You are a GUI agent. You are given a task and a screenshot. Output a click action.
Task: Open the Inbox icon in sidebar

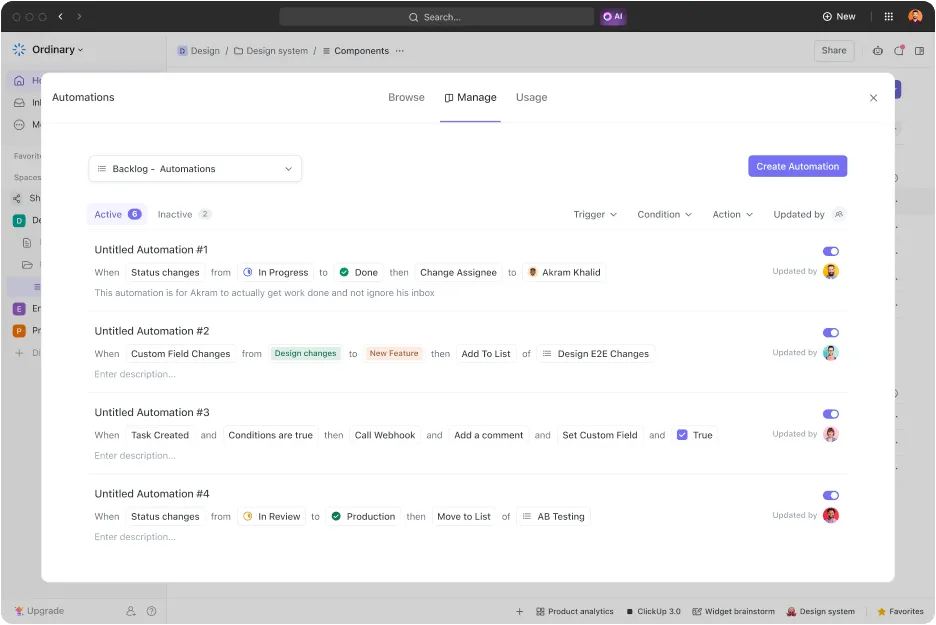tap(19, 103)
